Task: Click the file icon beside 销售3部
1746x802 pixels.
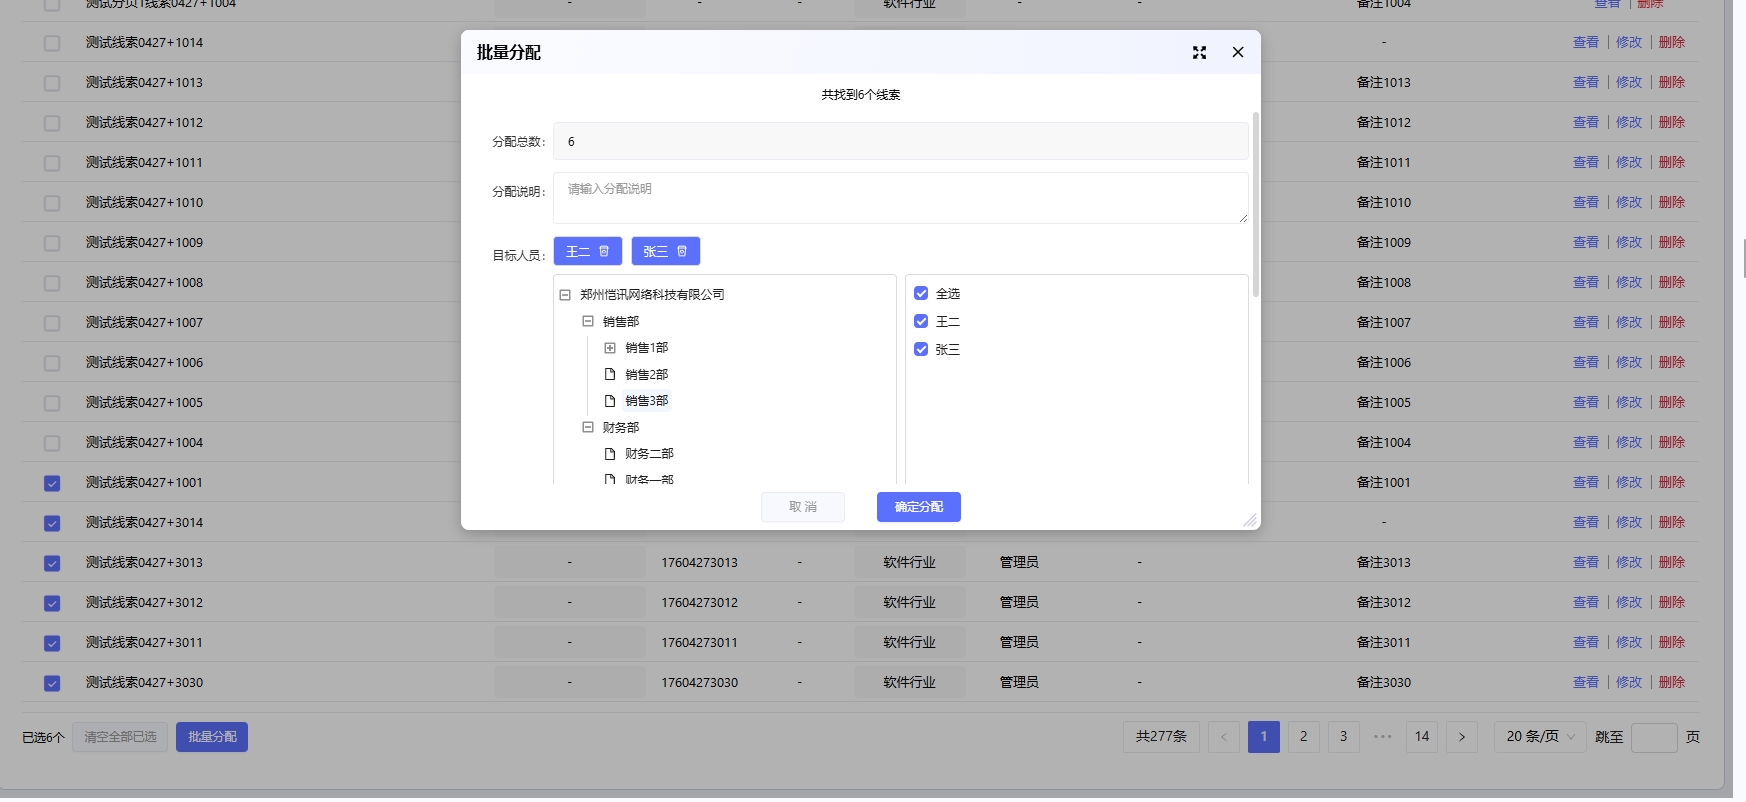Action: (610, 401)
